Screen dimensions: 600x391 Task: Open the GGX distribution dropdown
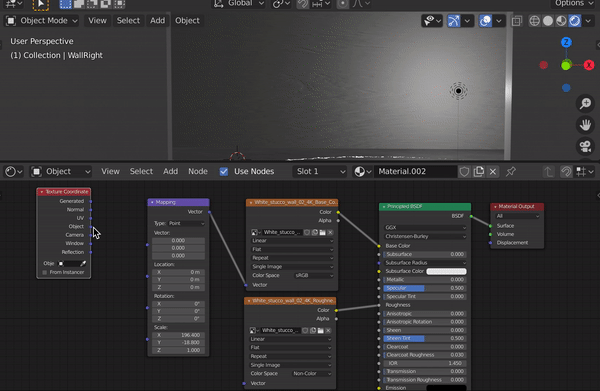point(425,227)
